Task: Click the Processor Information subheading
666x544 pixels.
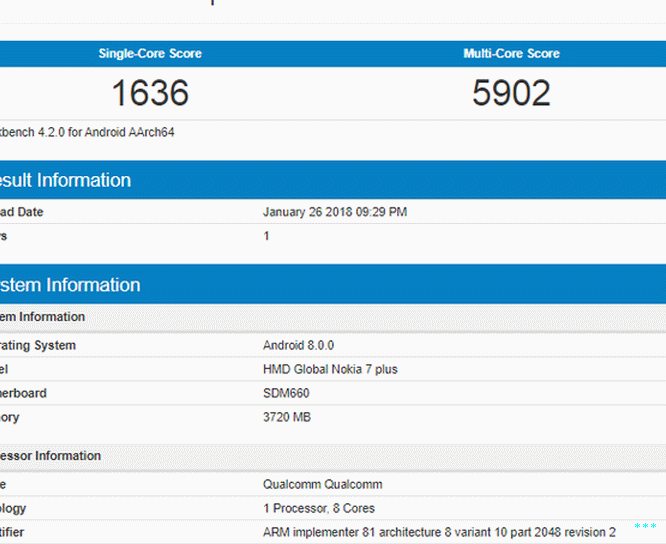Action: click(51, 456)
